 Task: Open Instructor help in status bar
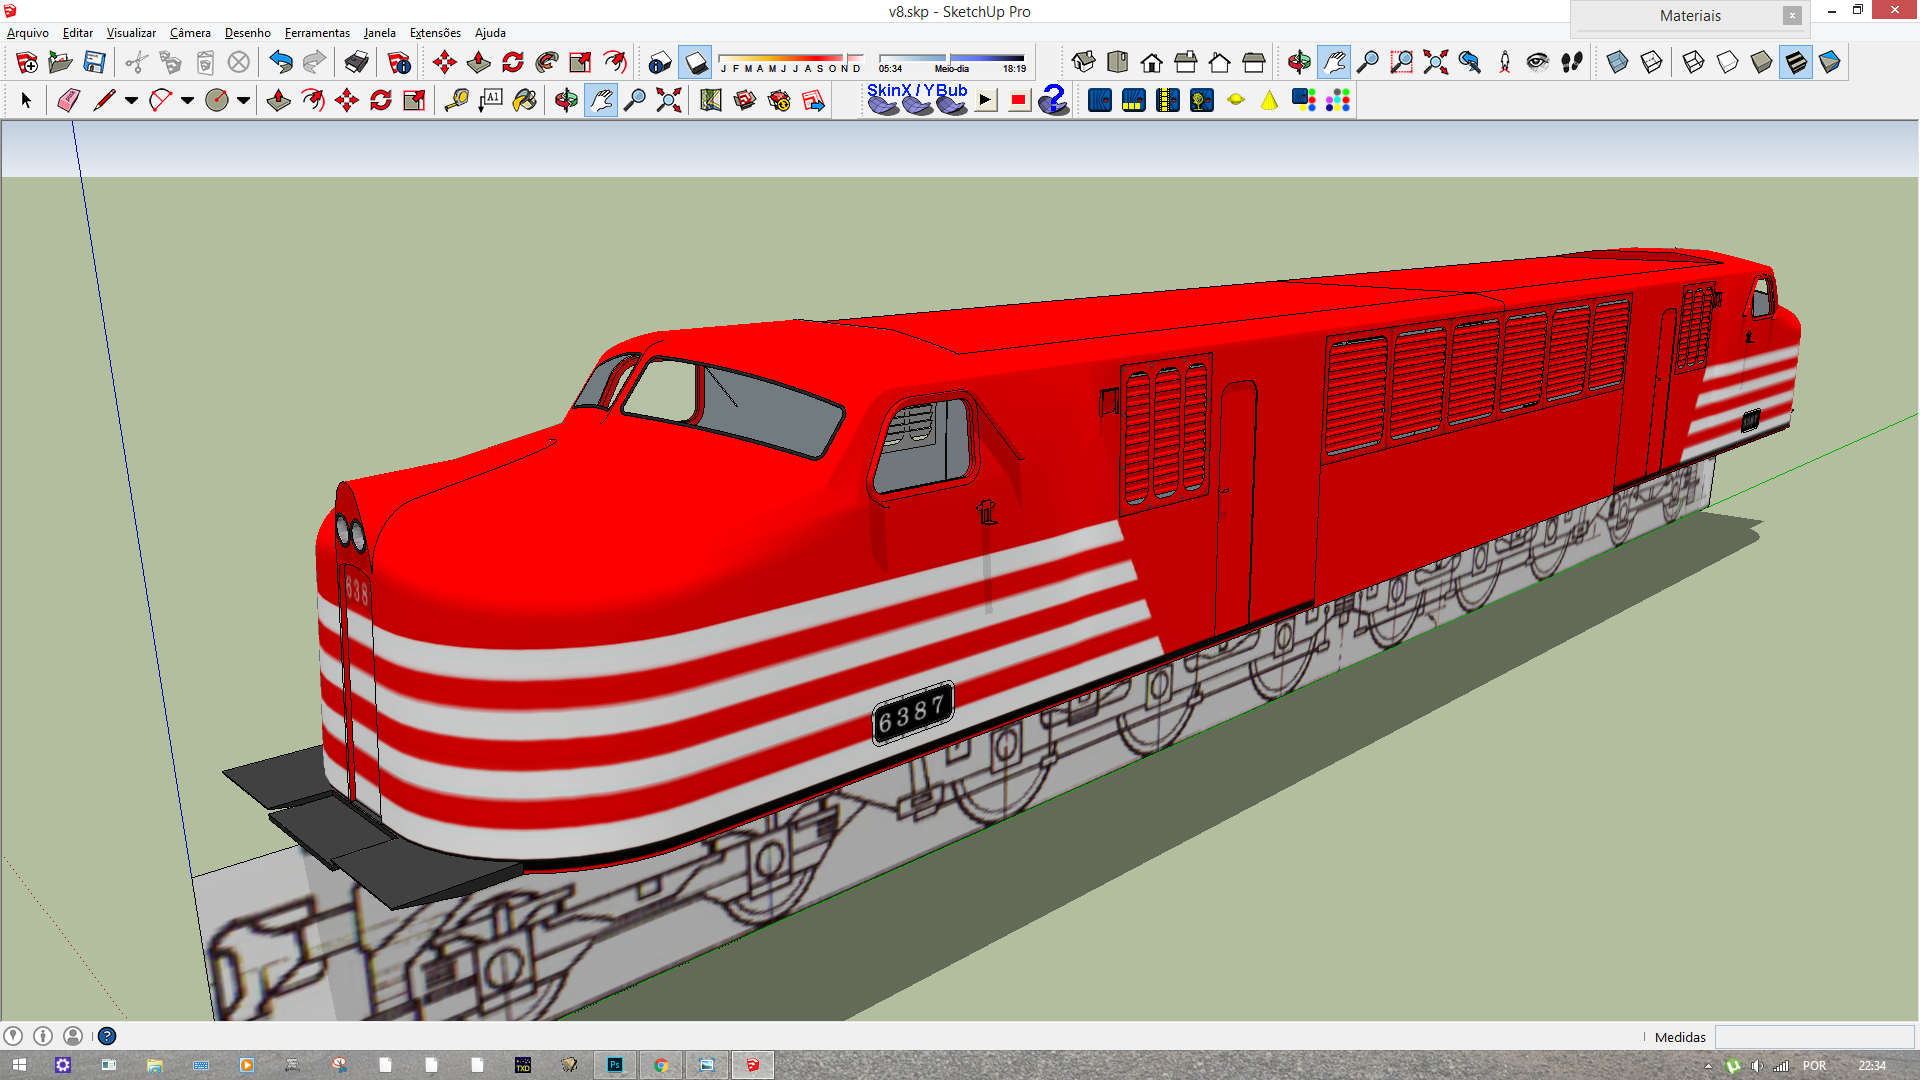click(x=107, y=1036)
